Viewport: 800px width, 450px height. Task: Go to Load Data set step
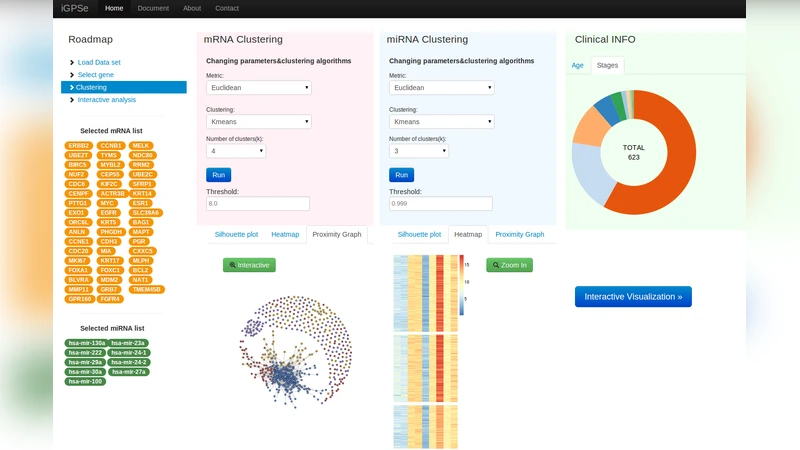(99, 62)
